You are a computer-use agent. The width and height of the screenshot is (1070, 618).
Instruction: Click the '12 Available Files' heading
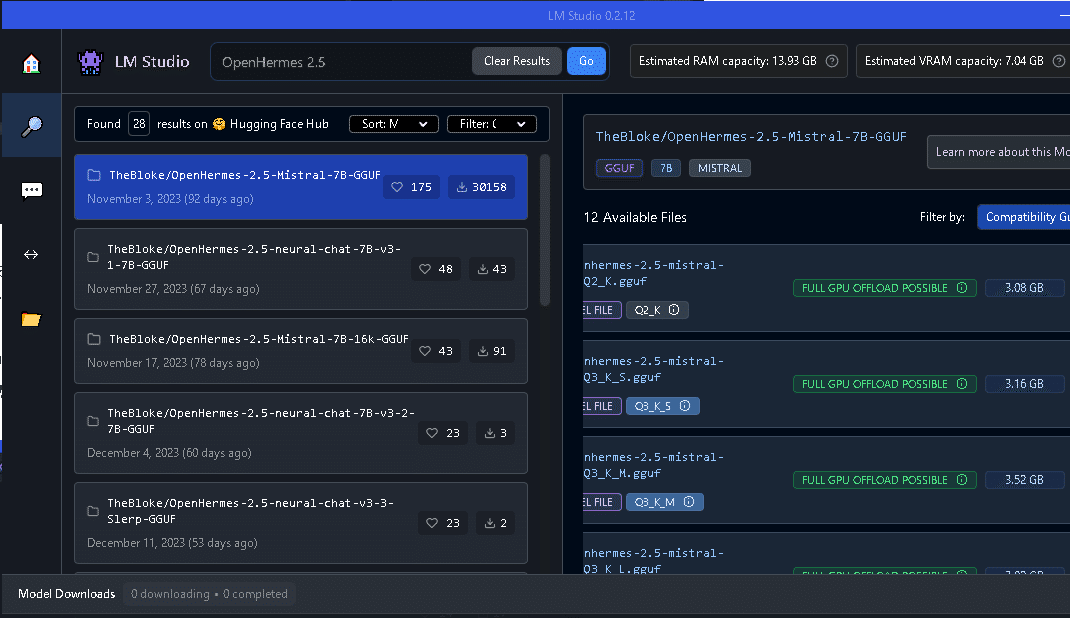click(x=635, y=218)
